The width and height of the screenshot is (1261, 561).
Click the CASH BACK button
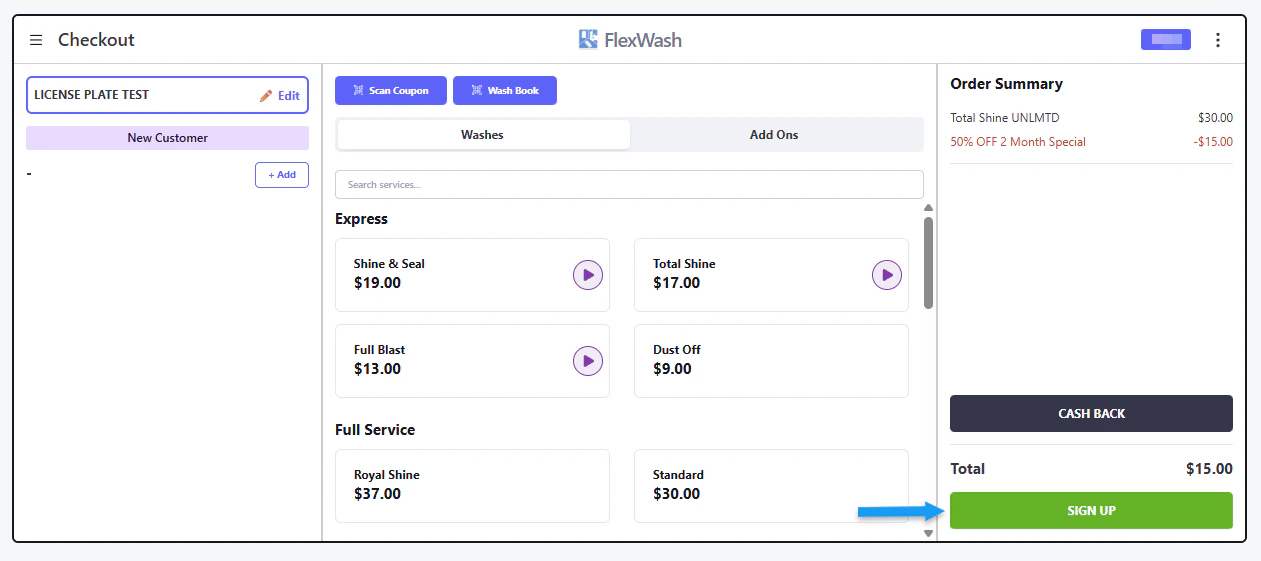1091,413
